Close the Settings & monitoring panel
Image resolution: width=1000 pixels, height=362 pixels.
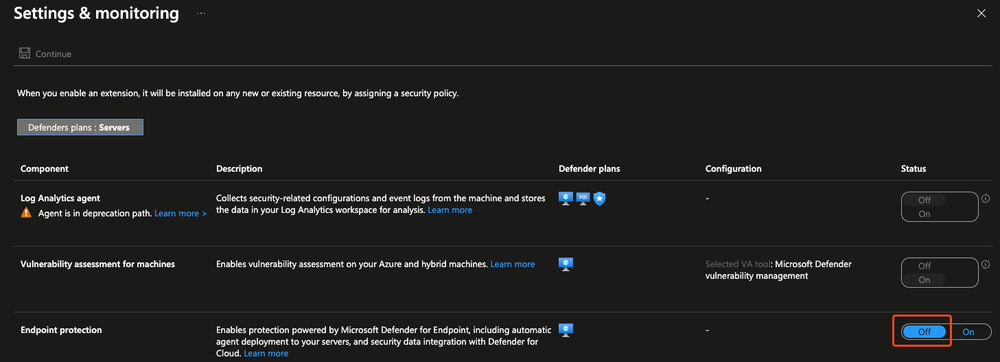[x=981, y=13]
